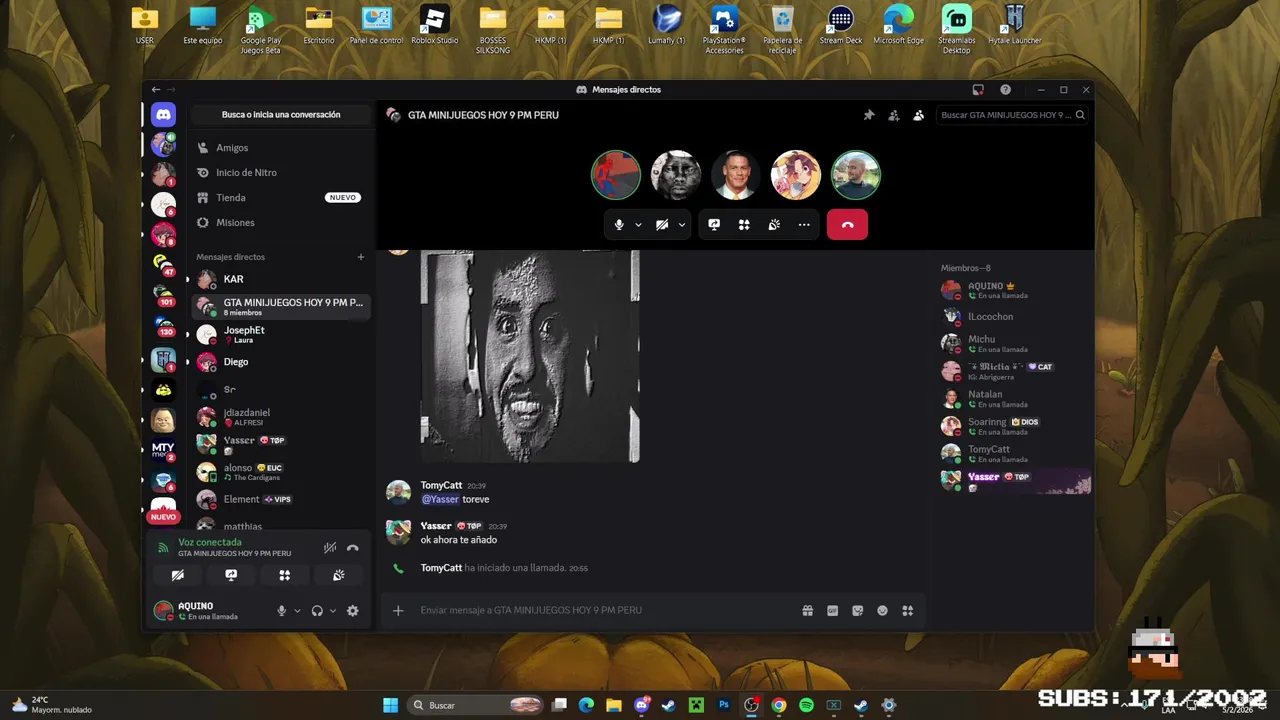
Task: Toggle member list in chat header
Action: [919, 115]
